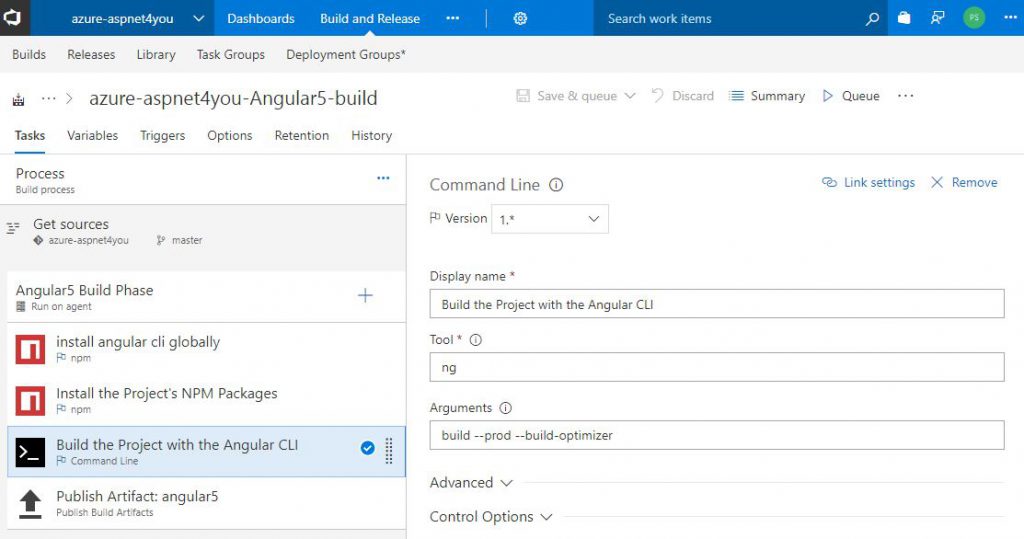Select the Process build process row
Screen dimensions: 1024x539
[x=203, y=180]
